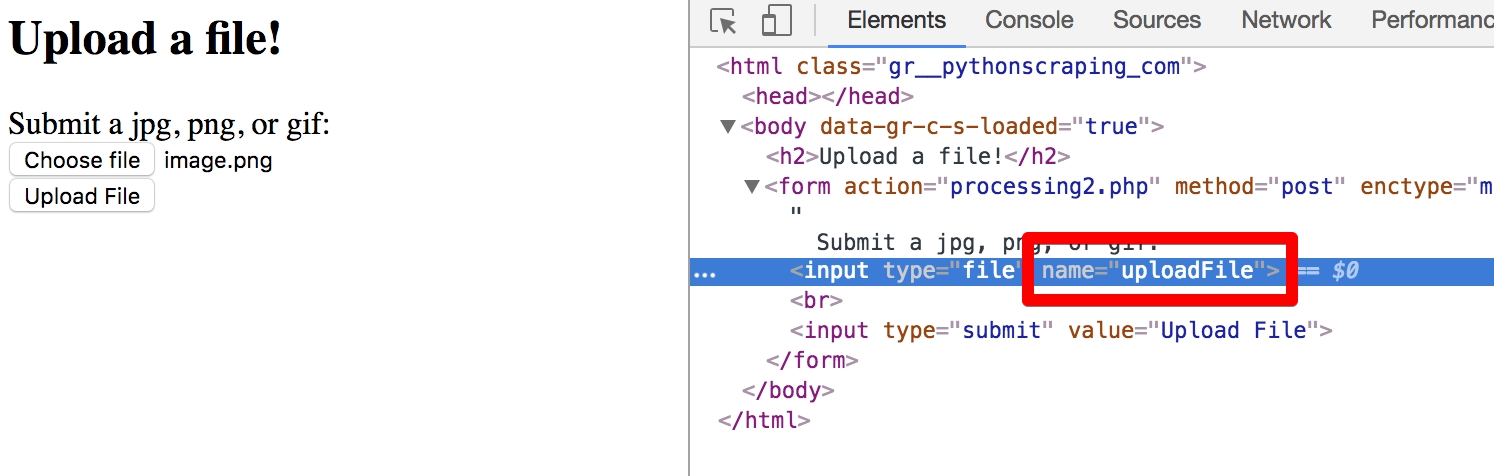Select the br element node
This screenshot has height=476, width=1494.
click(816, 300)
